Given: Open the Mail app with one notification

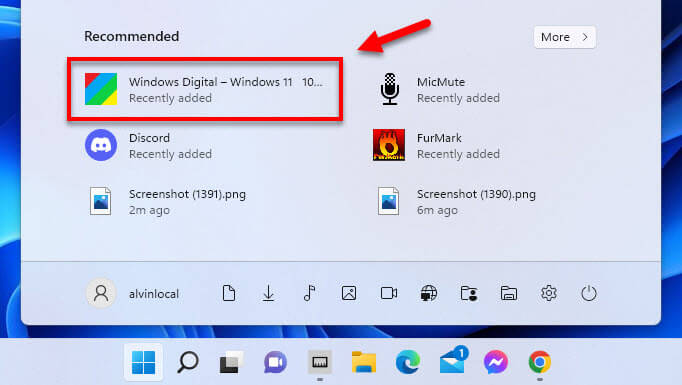Looking at the screenshot, I should pyautogui.click(x=453, y=360).
